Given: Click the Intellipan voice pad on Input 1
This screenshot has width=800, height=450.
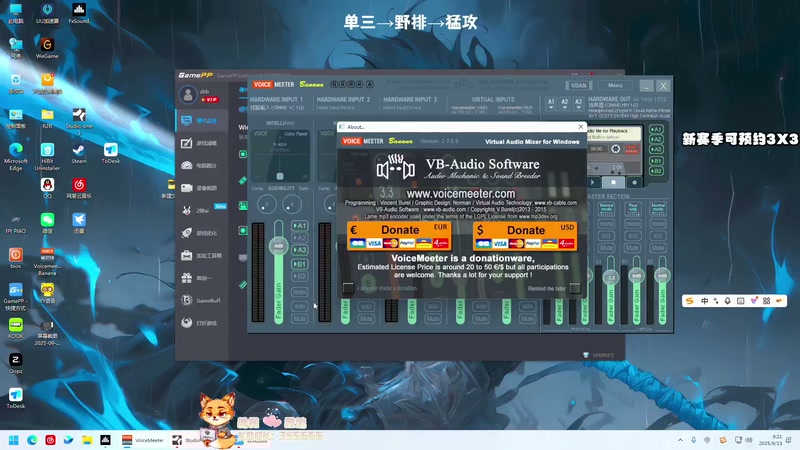Looking at the screenshot, I should coord(280,156).
